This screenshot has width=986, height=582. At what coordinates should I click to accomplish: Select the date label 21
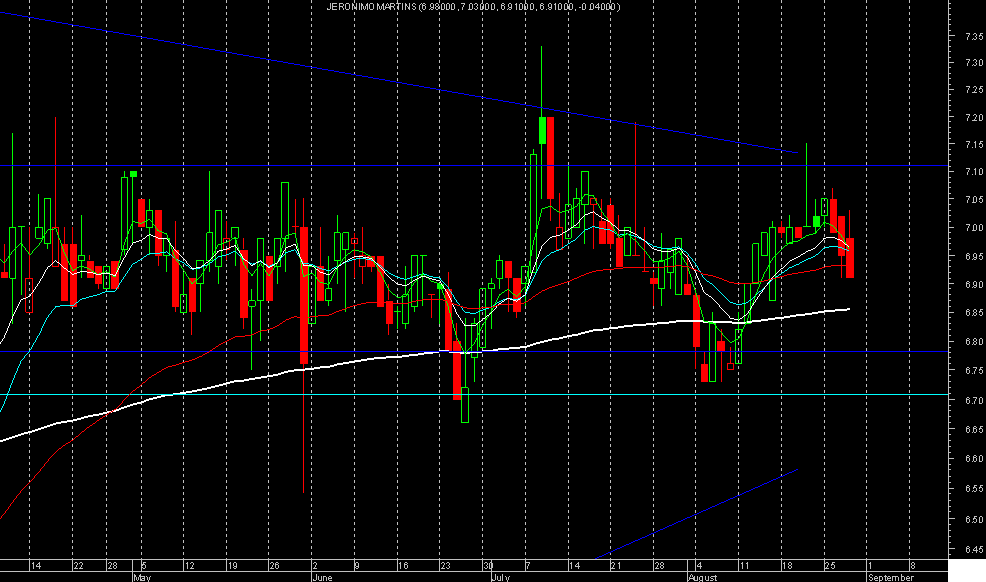pyautogui.click(x=616, y=566)
